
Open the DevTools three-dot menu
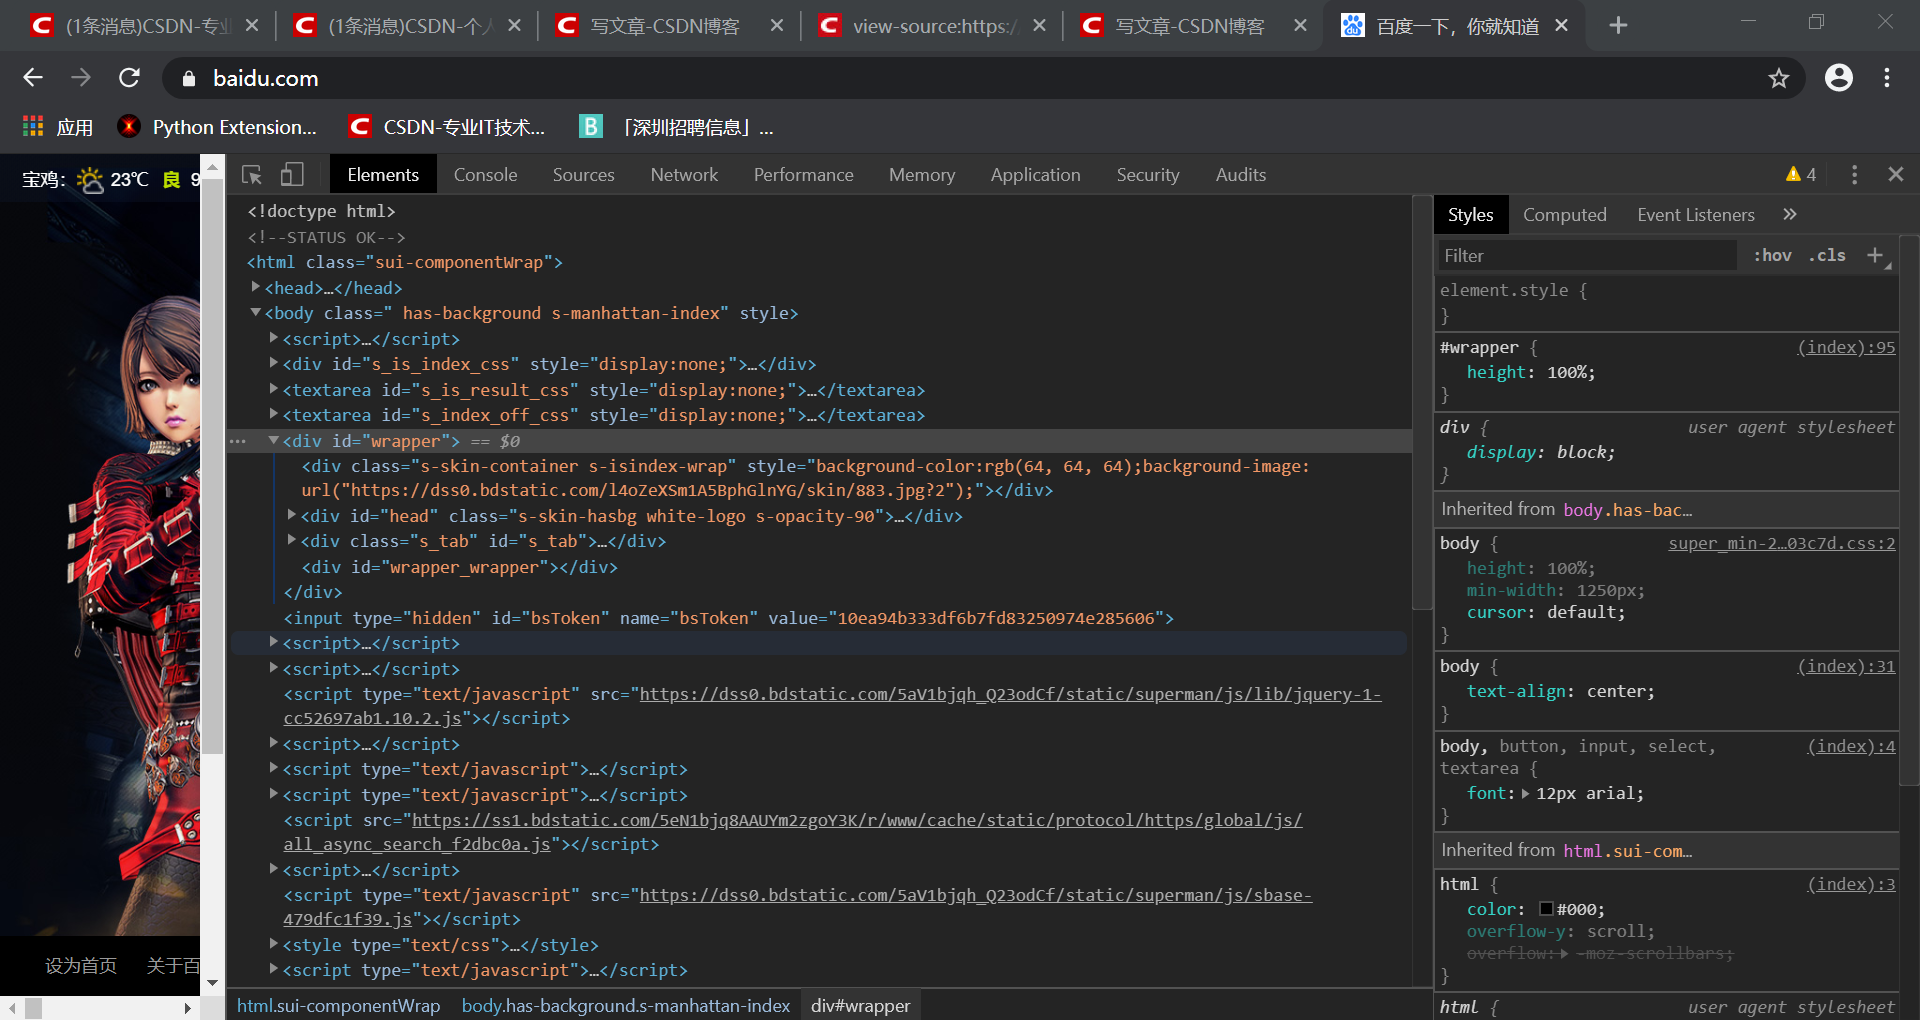pos(1854,175)
